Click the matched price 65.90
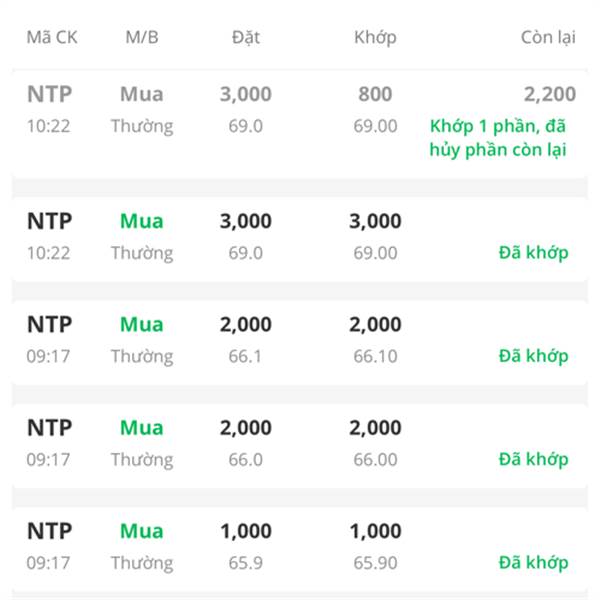The image size is (600, 600). pyautogui.click(x=375, y=563)
